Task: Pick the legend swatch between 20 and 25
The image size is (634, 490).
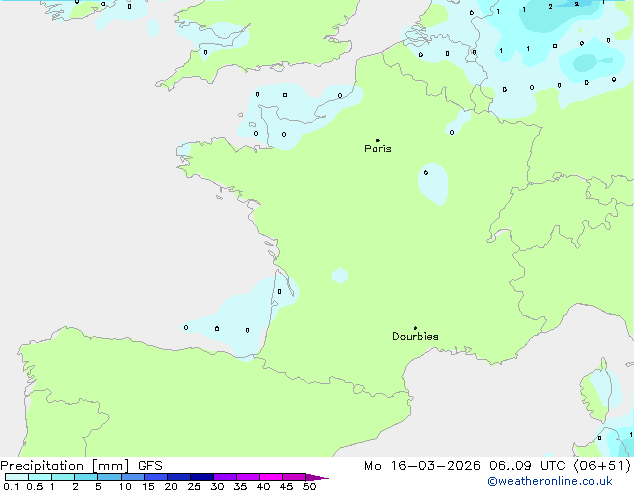Action: [x=179, y=477]
